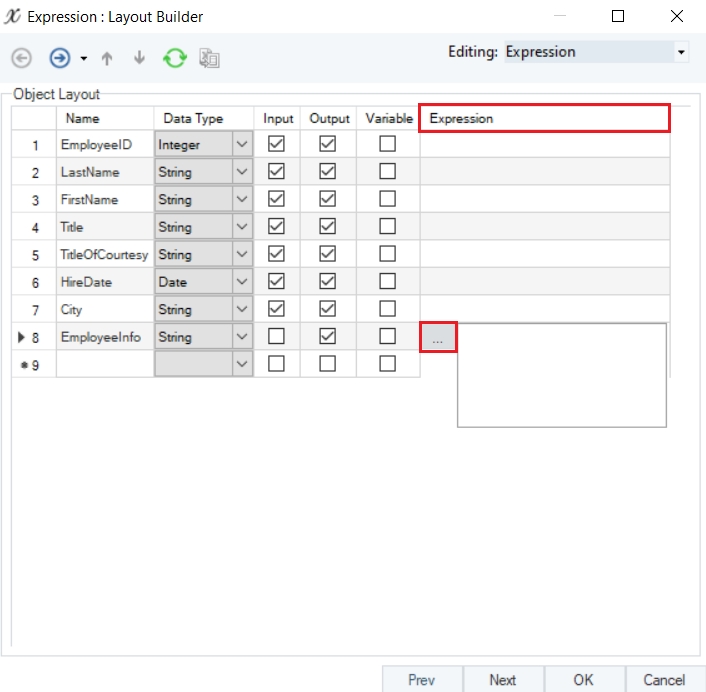Click the OK button
The width and height of the screenshot is (706, 692).
pyautogui.click(x=584, y=679)
